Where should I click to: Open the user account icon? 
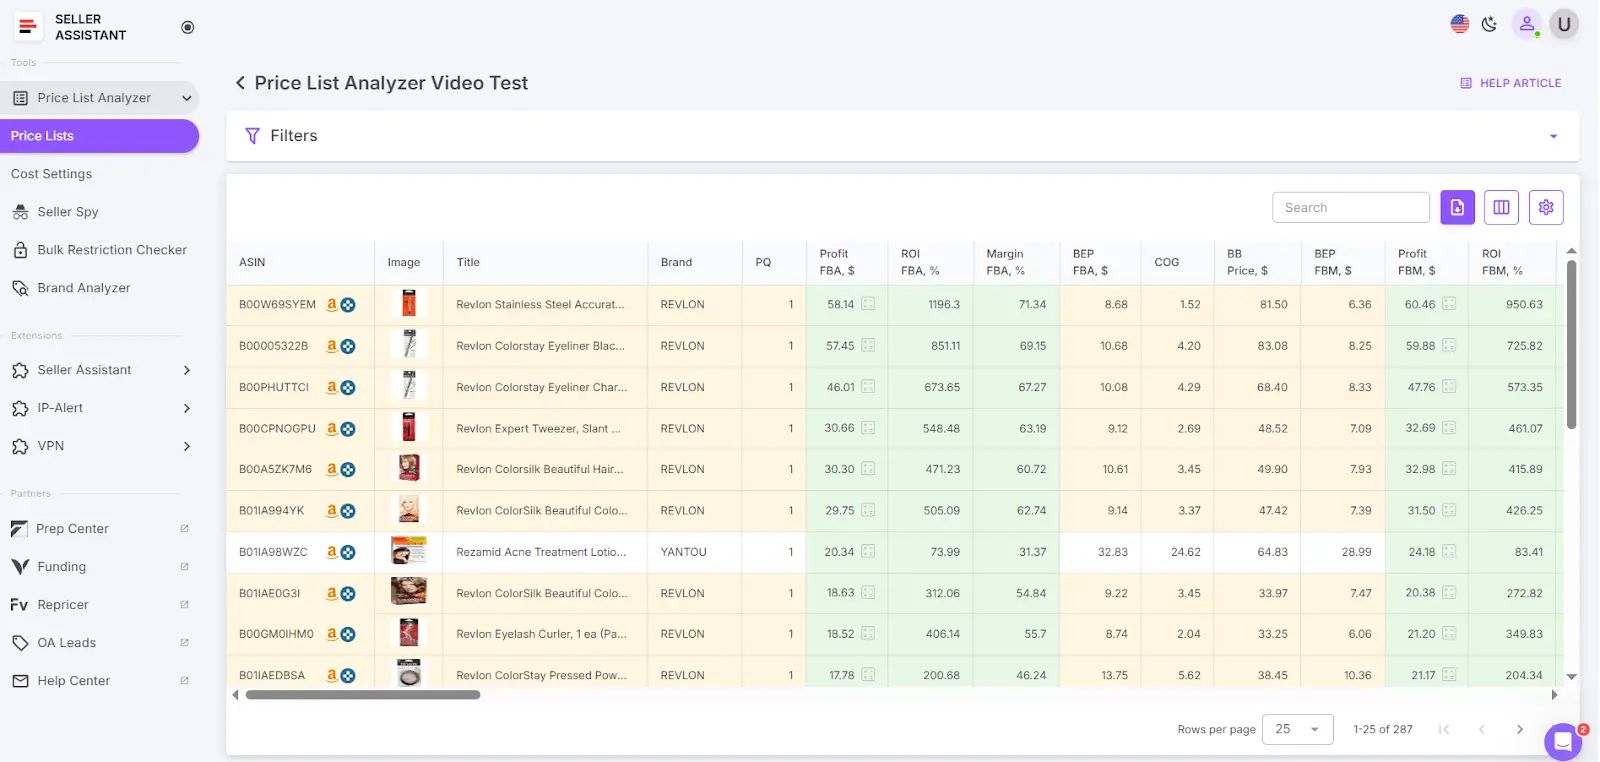(x=1526, y=24)
